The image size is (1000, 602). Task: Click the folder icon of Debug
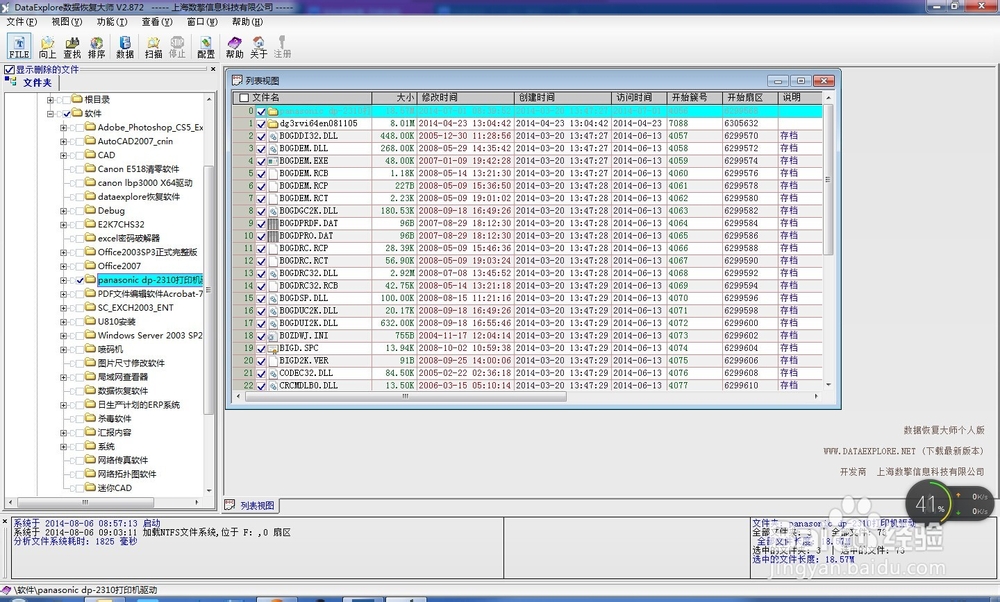pos(91,210)
